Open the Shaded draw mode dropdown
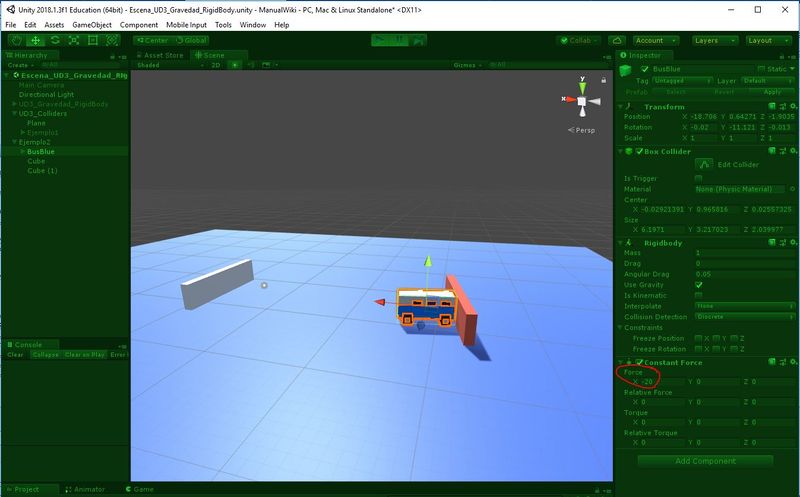 [x=170, y=65]
